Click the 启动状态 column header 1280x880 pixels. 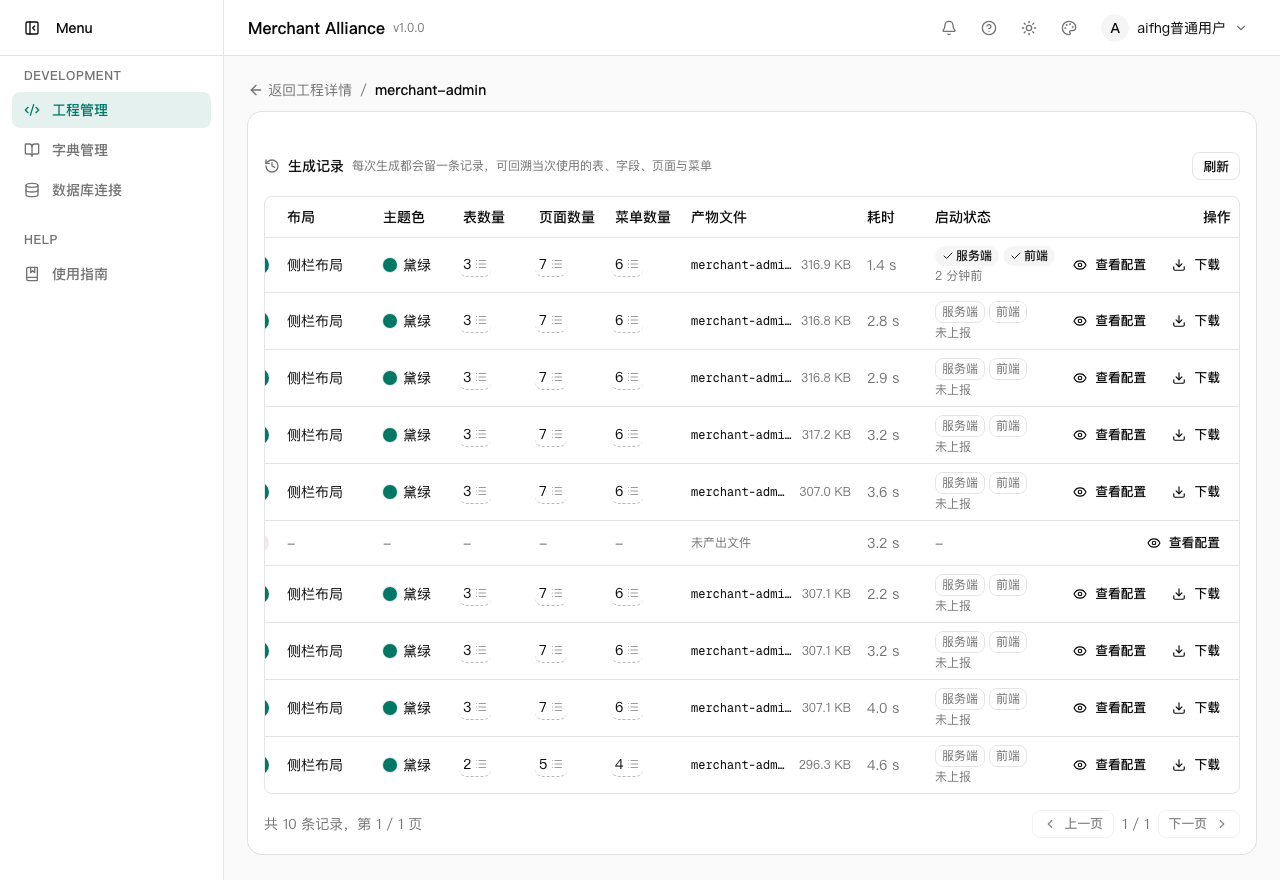click(x=963, y=217)
